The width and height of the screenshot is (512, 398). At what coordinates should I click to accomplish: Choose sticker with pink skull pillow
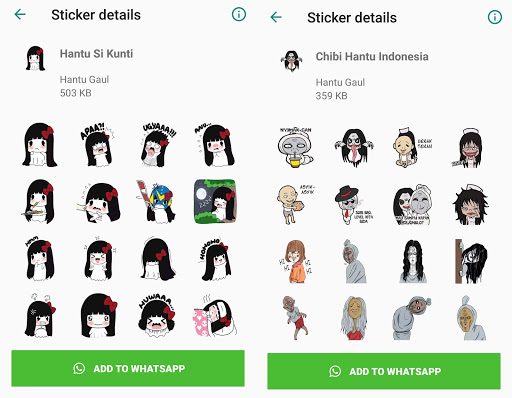(x=215, y=316)
